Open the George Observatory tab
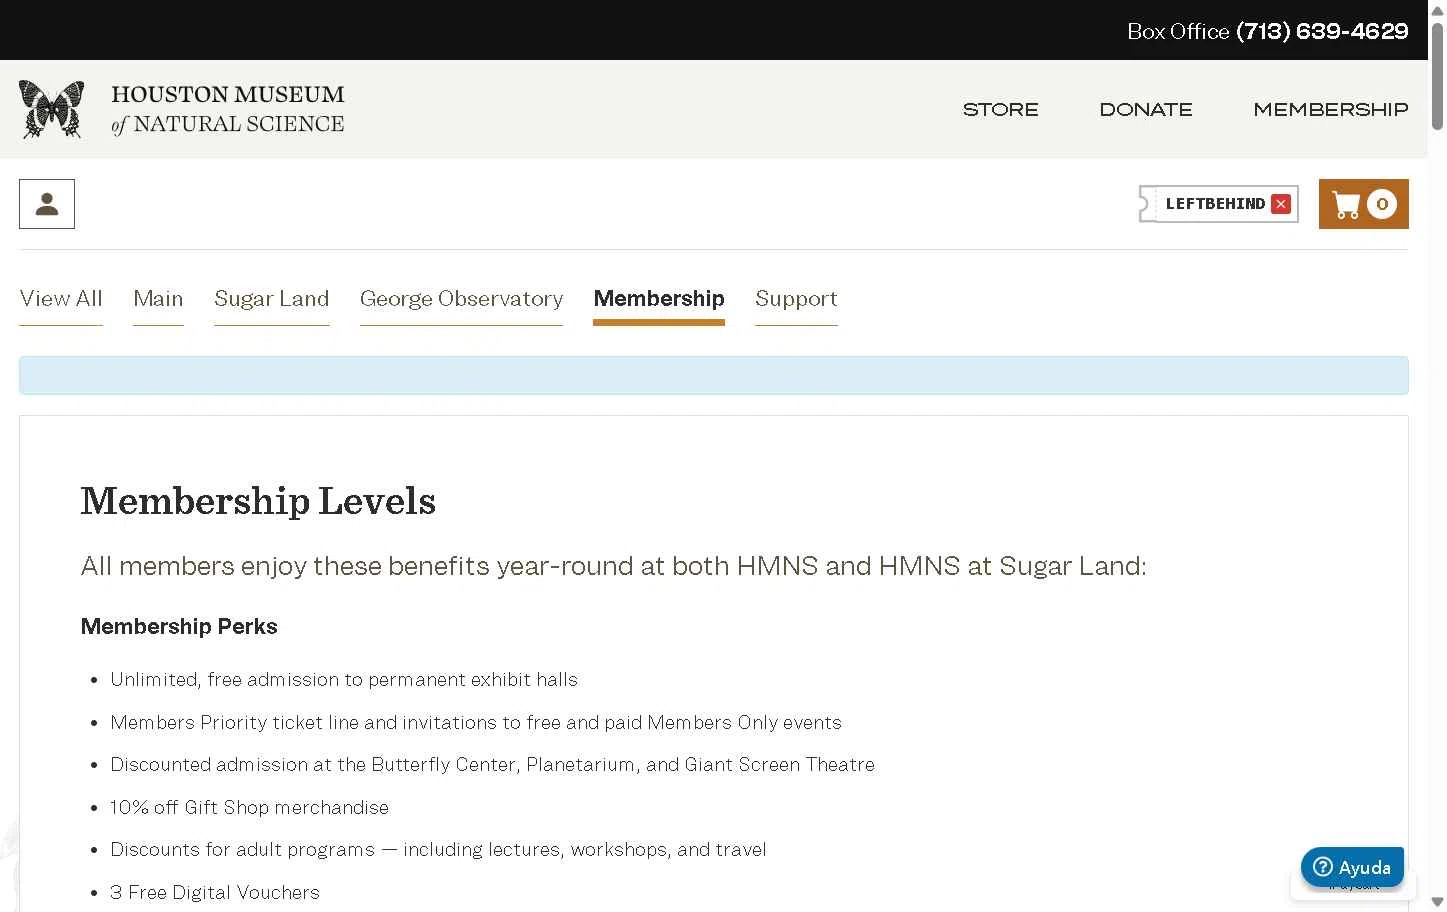 click(x=461, y=299)
